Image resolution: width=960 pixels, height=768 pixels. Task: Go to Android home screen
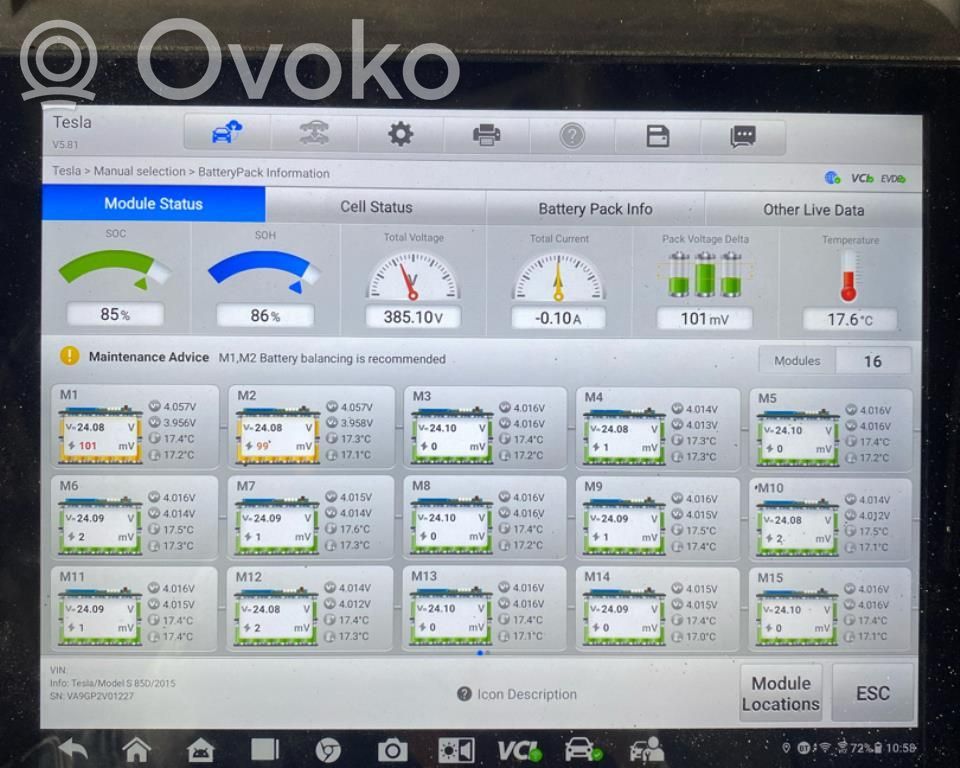(x=137, y=750)
